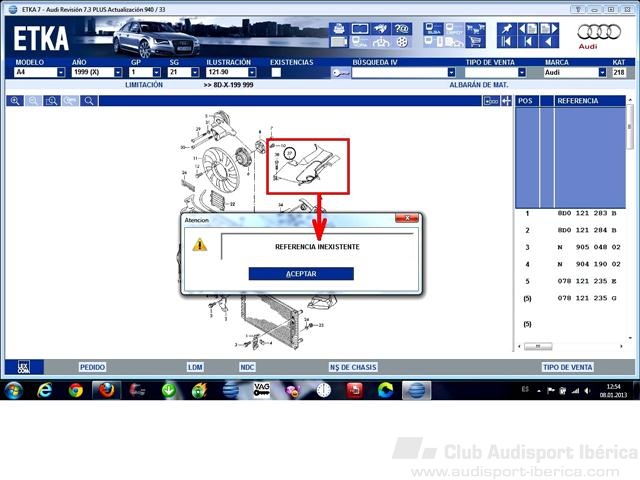Zoom out on the illustration
Image resolution: width=640 pixels, height=480 pixels.
[33, 101]
